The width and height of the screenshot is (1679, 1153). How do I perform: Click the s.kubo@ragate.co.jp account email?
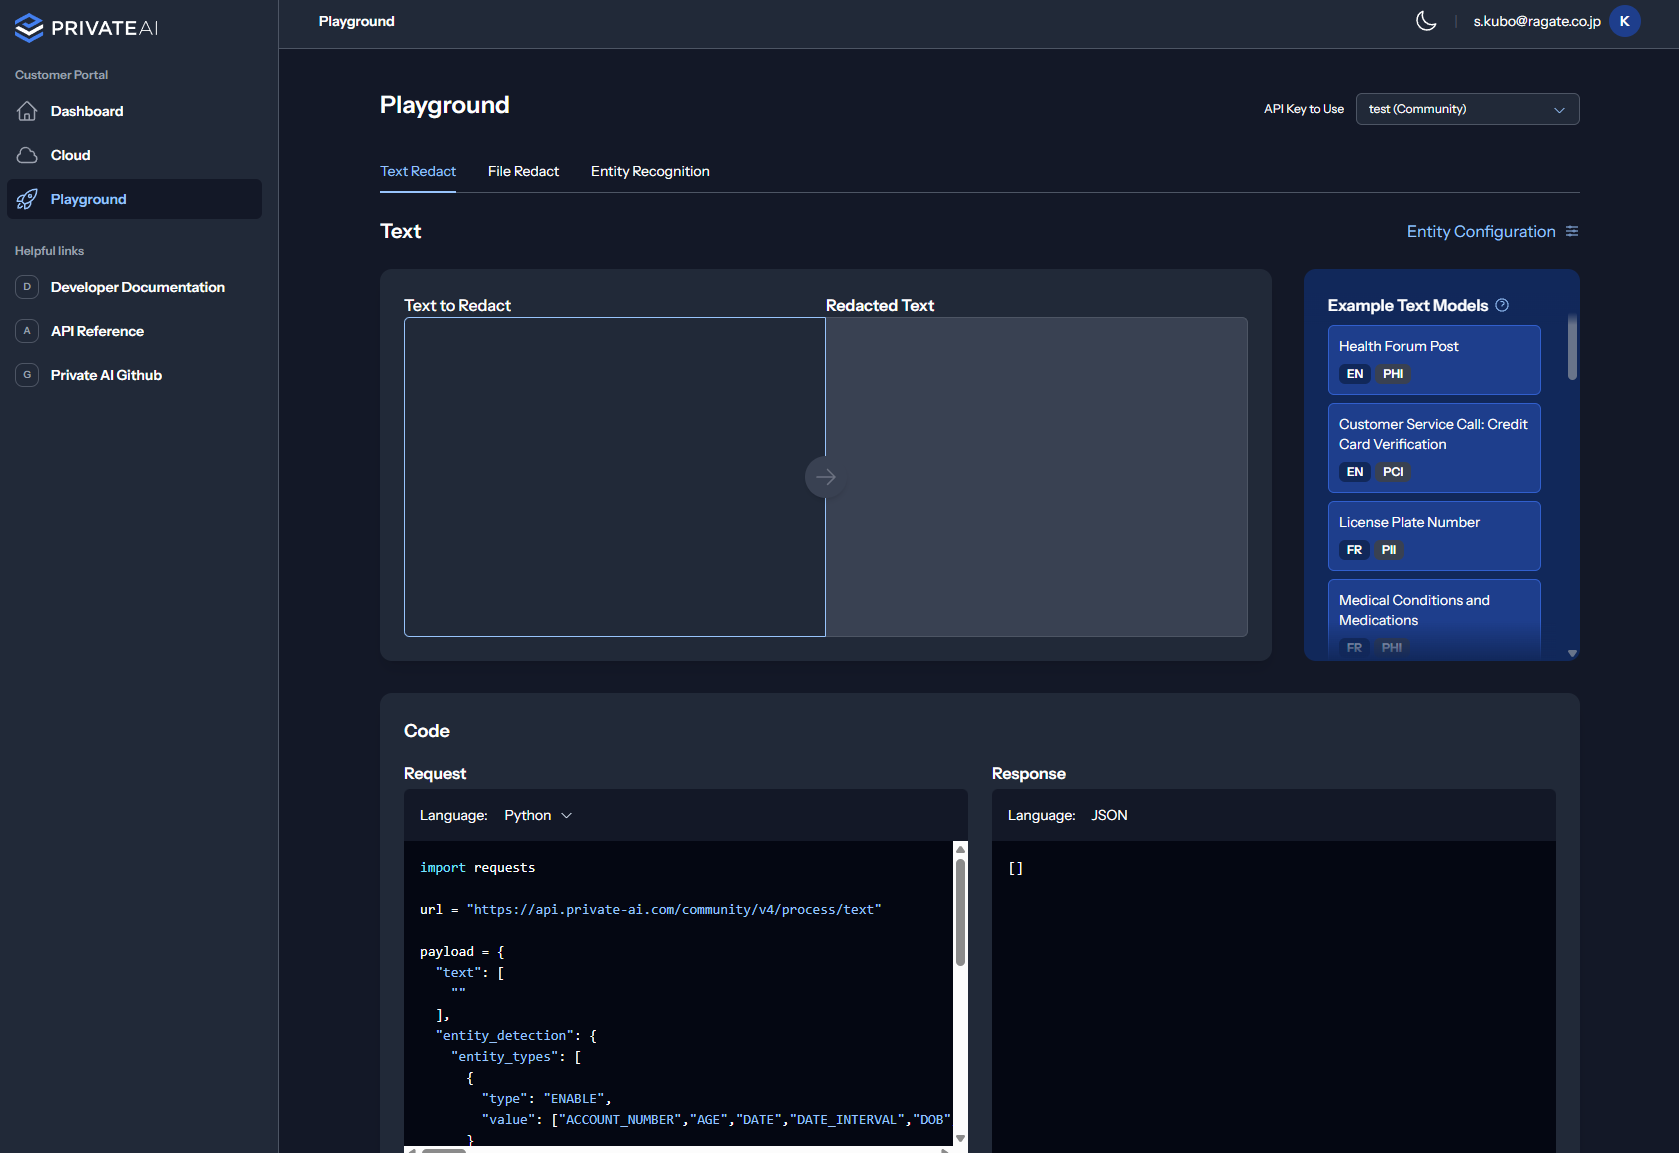[x=1536, y=21]
